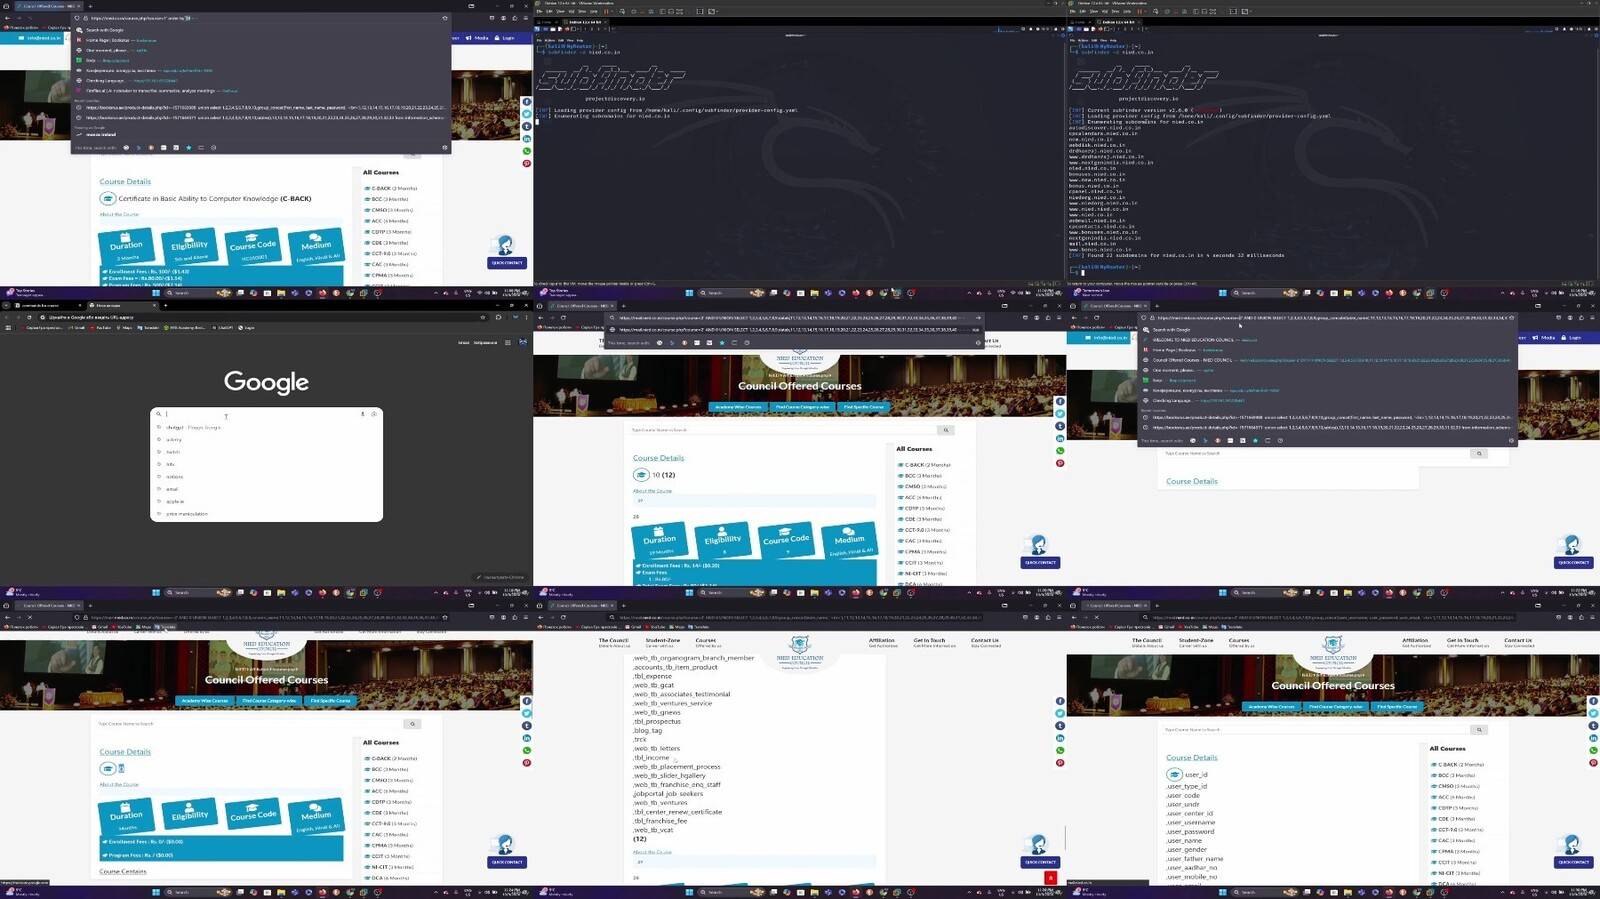Click 'user_father_name' in the user columns frame

[1195, 859]
